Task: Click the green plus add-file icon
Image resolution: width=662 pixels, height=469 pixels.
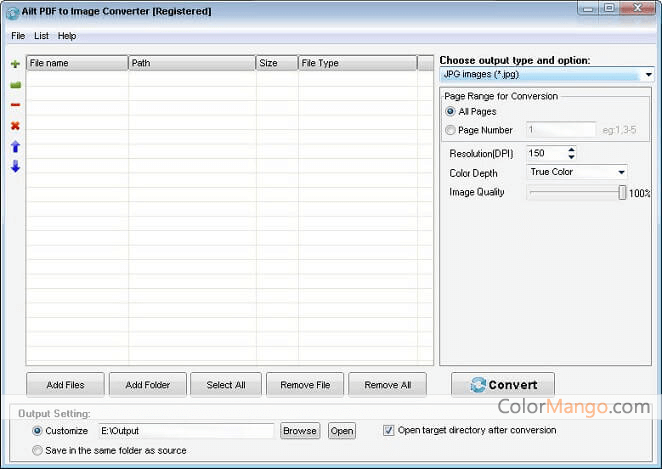Action: point(15,64)
